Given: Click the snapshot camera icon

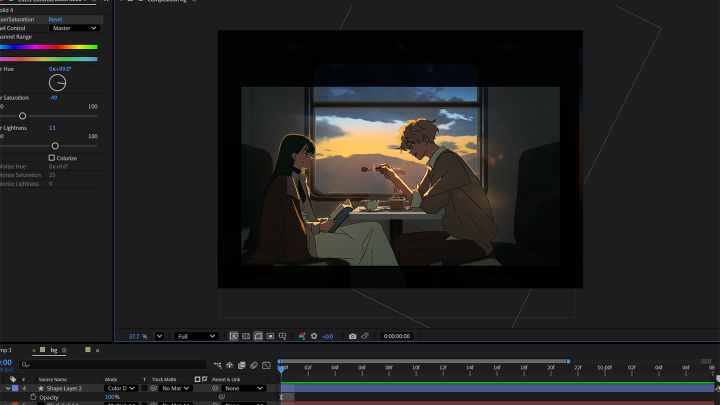Looking at the screenshot, I should (352, 336).
